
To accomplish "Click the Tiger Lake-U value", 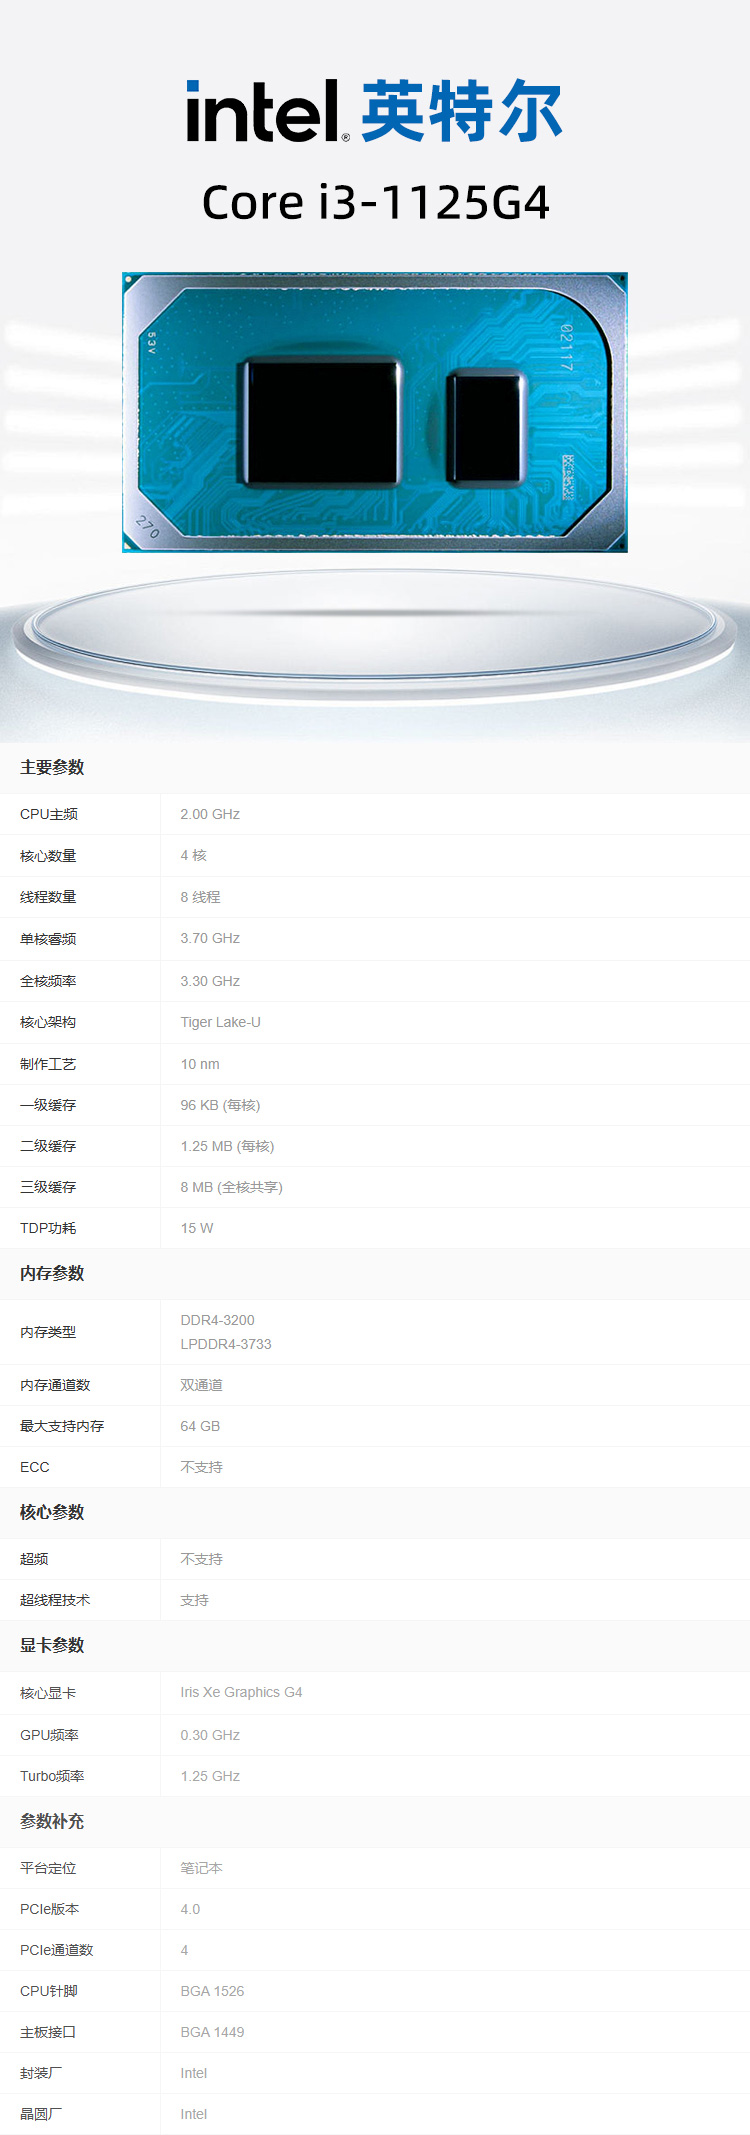I will coord(220,1022).
